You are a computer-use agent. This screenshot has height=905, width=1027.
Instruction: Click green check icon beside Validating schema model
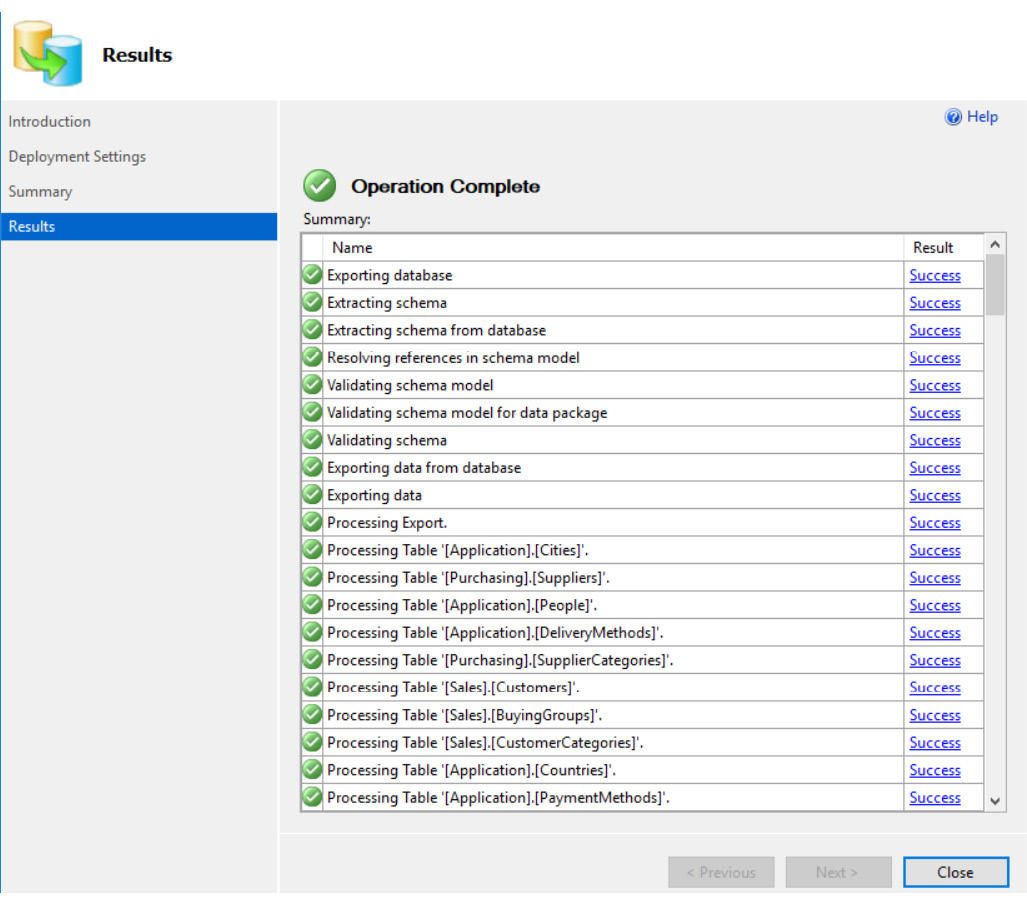[312, 385]
